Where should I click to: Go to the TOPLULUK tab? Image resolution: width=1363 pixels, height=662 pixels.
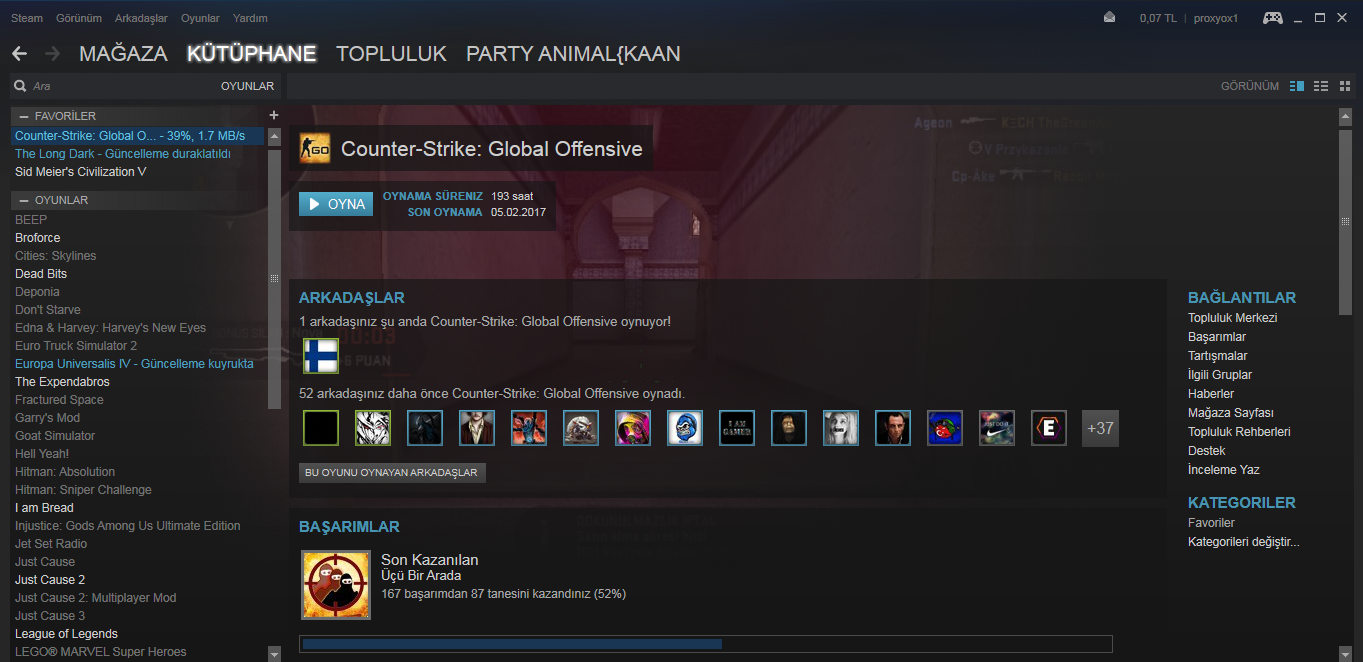391,54
